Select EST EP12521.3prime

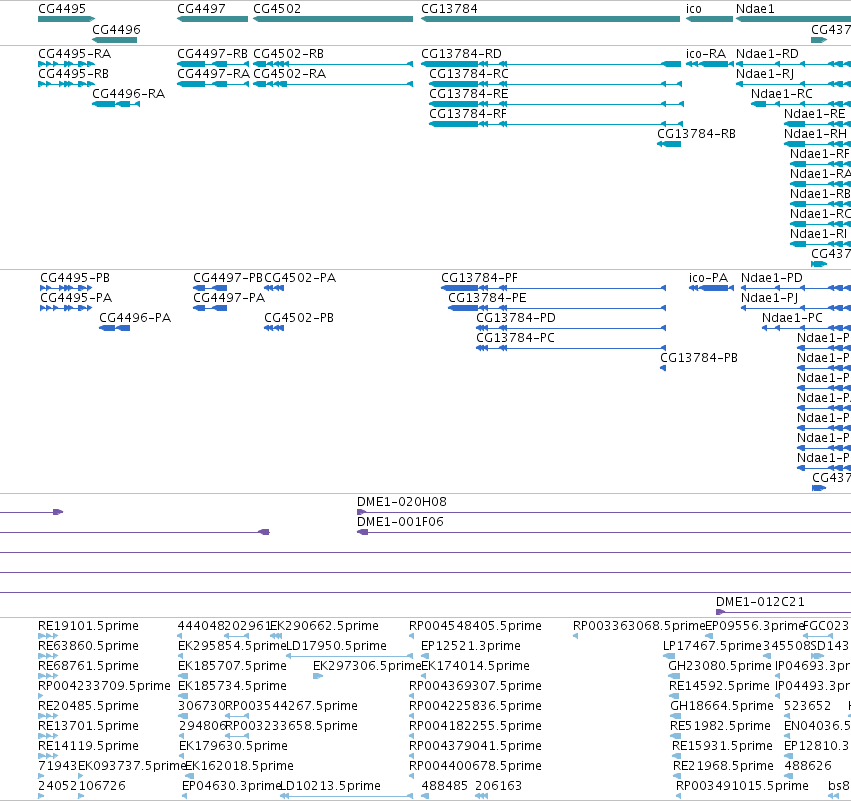(x=425, y=656)
